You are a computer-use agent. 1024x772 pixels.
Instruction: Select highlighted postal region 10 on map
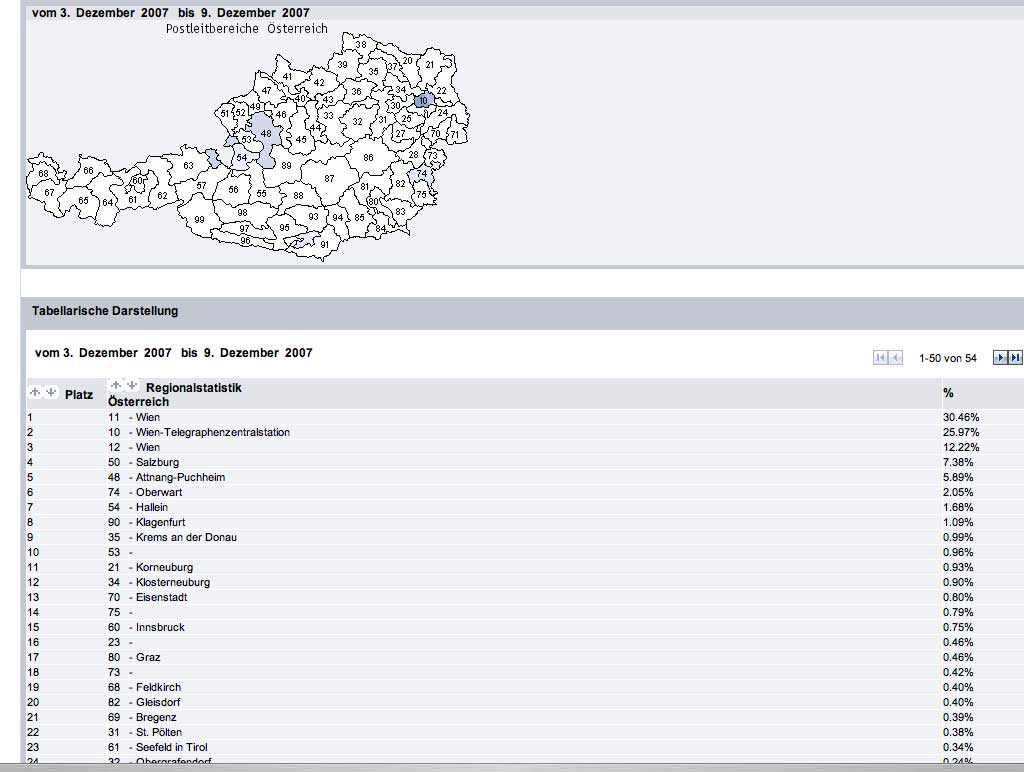point(423,100)
